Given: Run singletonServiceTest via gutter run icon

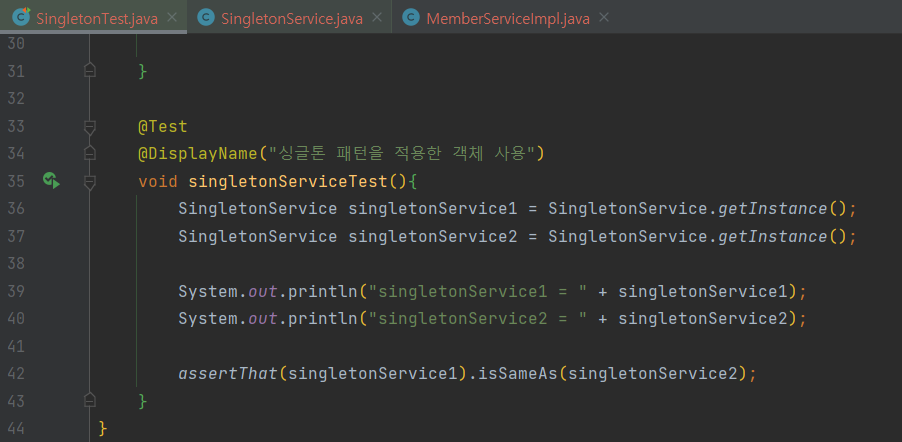Looking at the screenshot, I should coord(51,181).
